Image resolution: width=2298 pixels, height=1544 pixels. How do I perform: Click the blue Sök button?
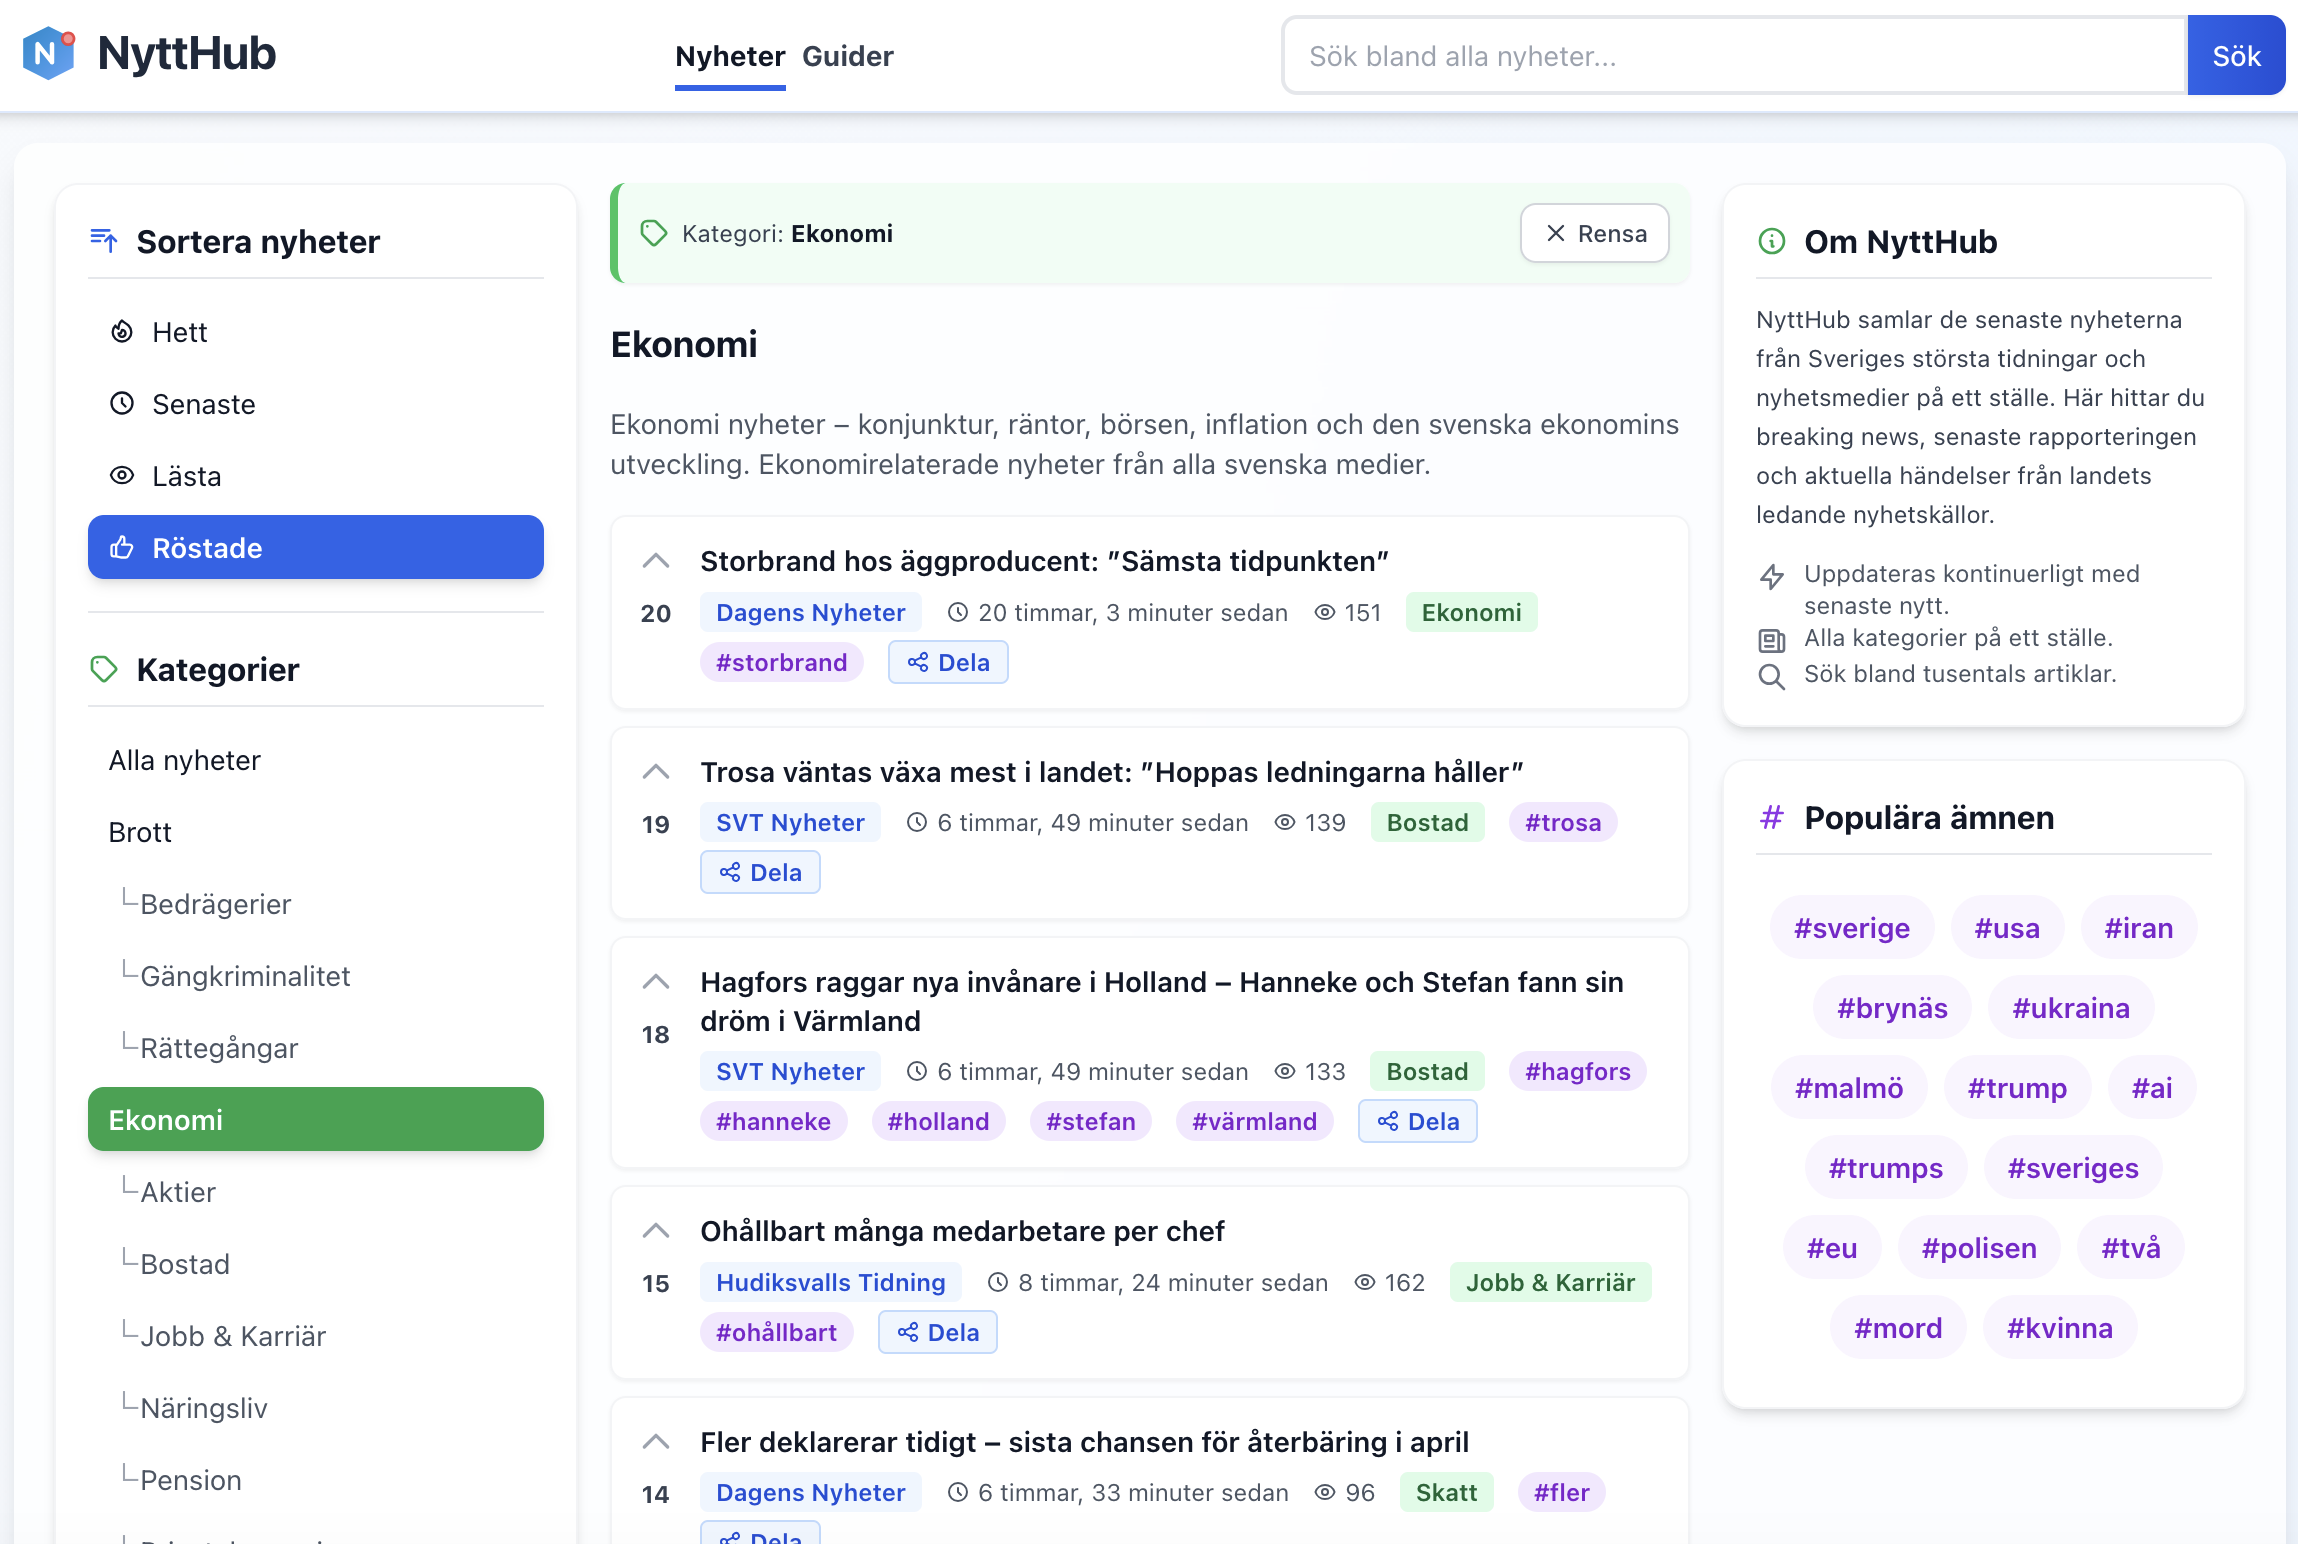click(2236, 56)
